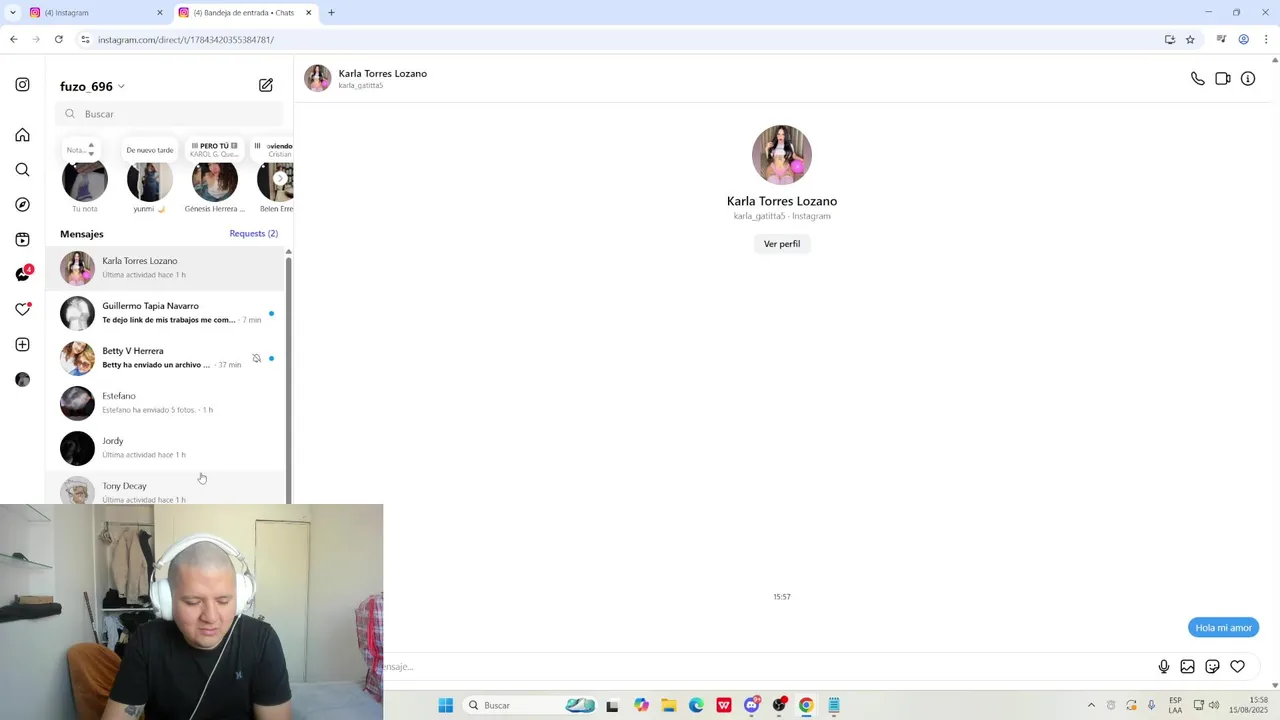Click the messages list scrollbar
The image size is (1280, 720).
click(x=289, y=380)
